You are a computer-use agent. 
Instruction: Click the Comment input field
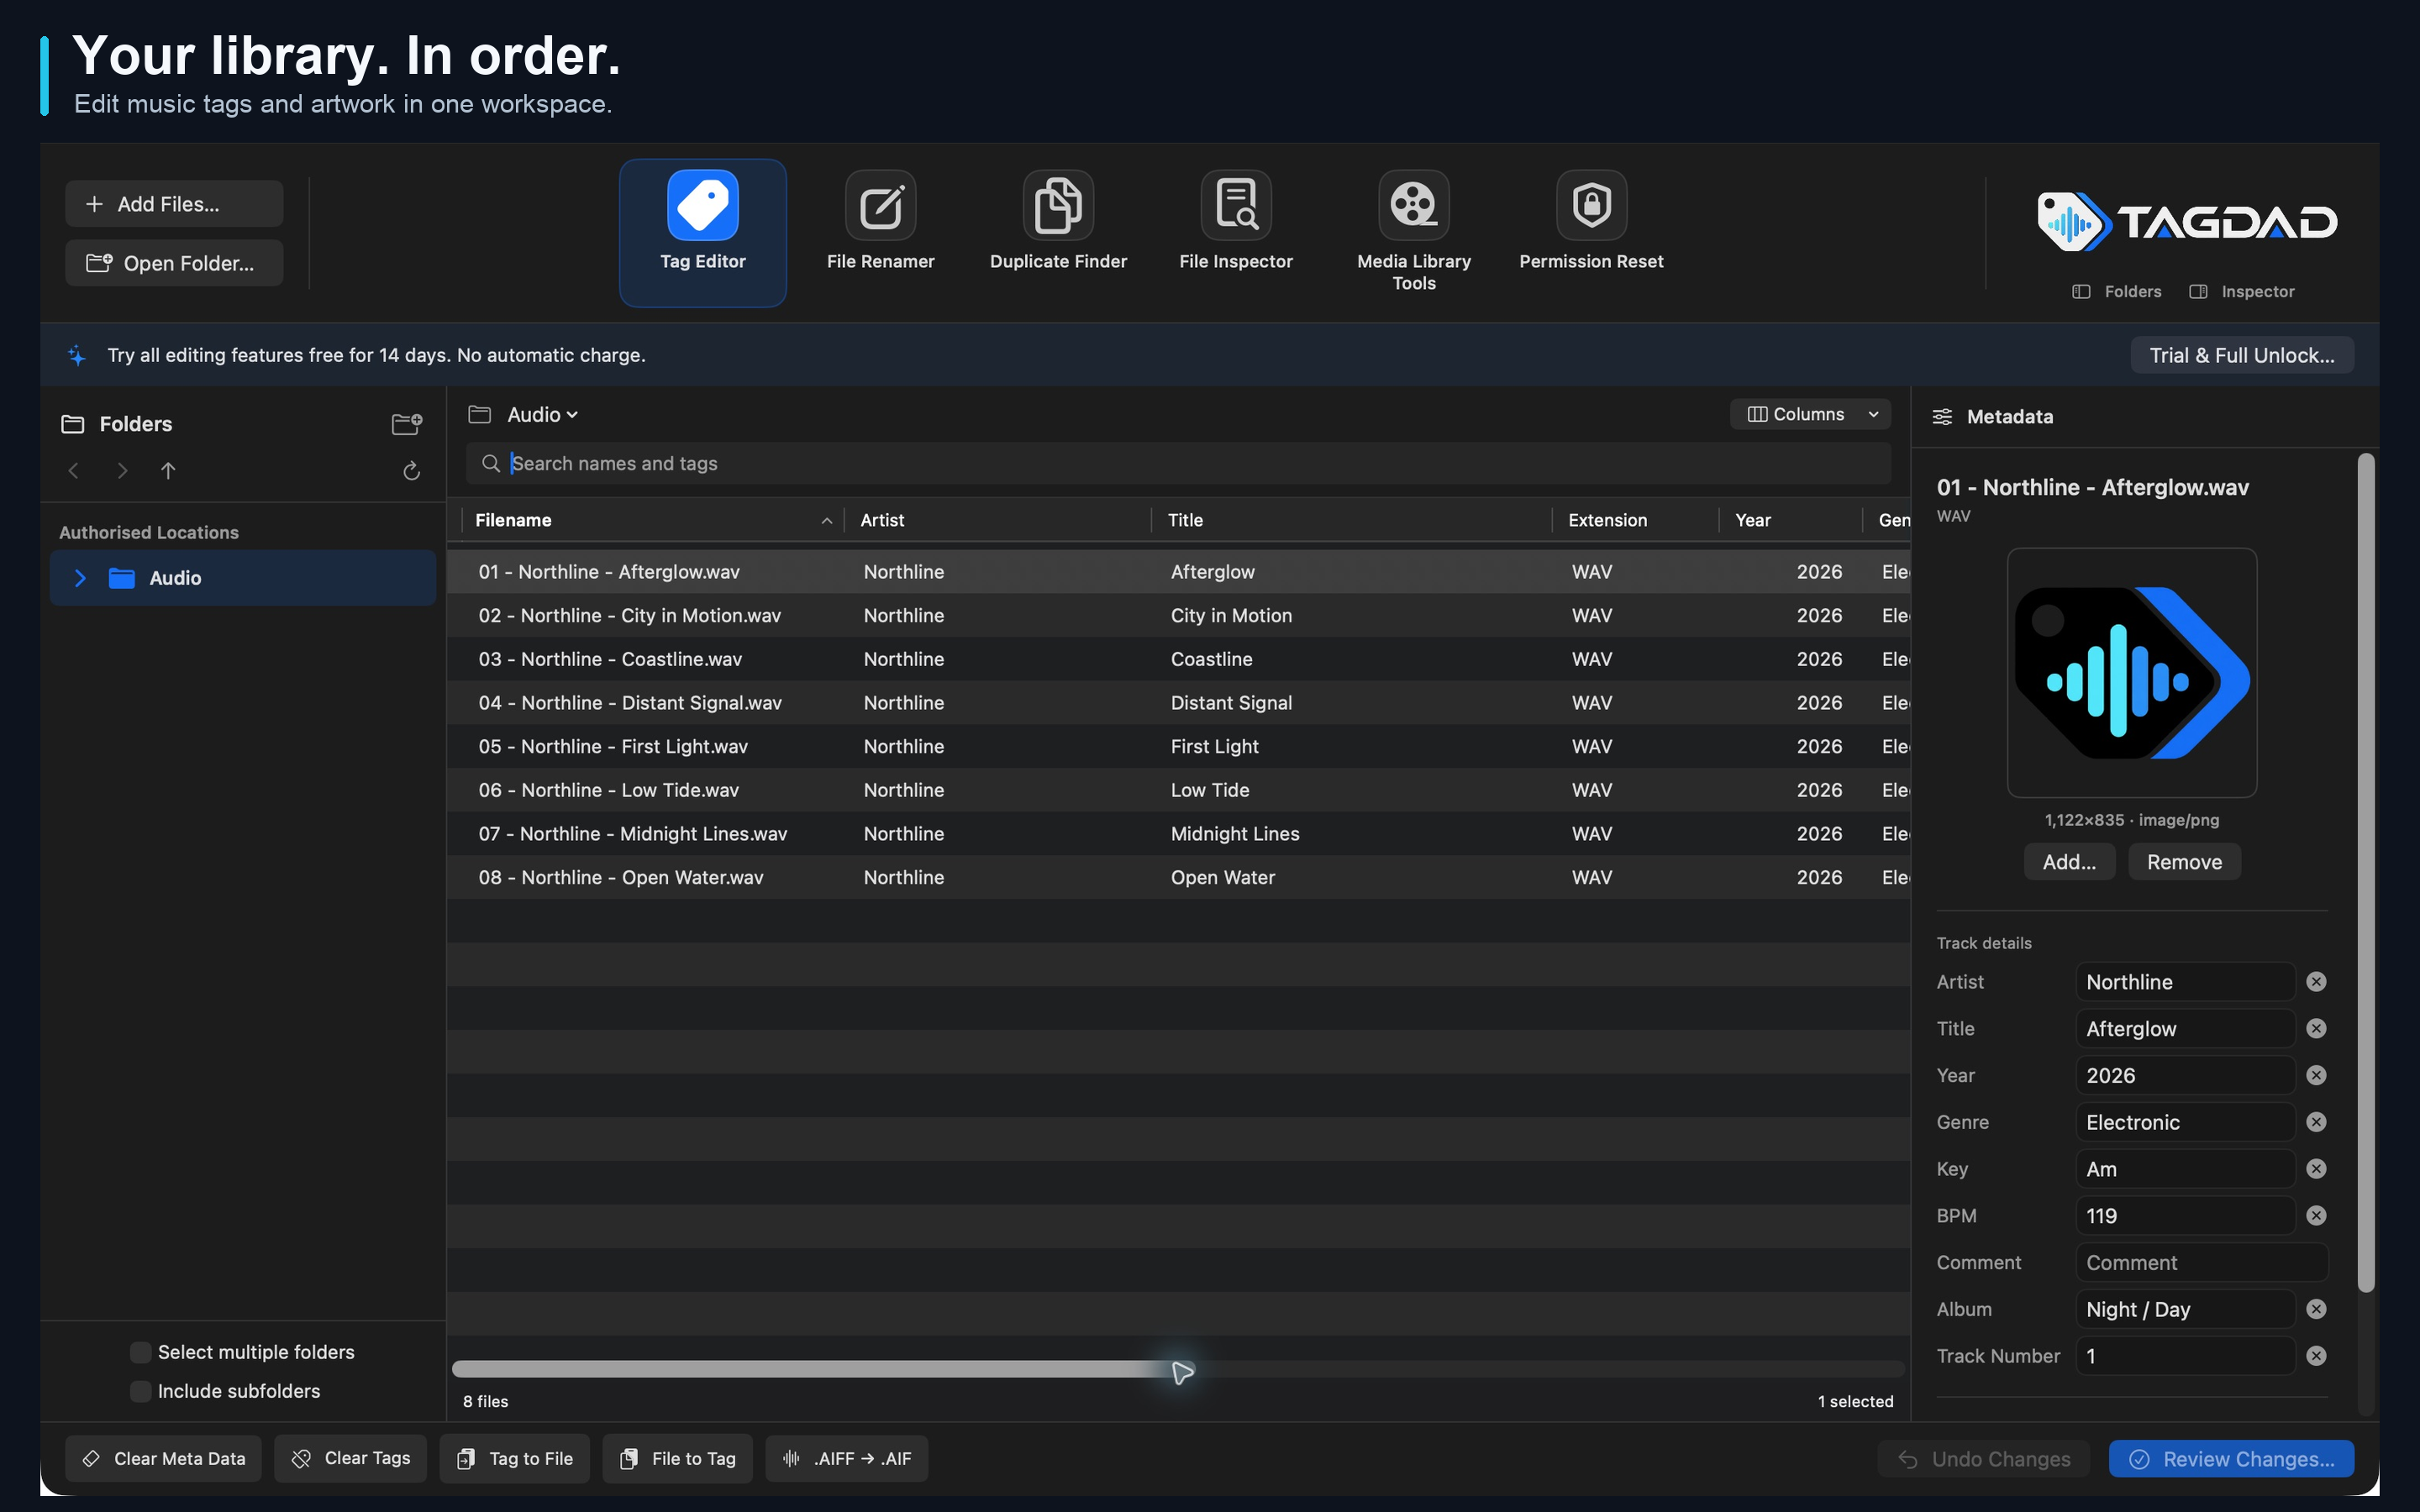pyautogui.click(x=2202, y=1263)
